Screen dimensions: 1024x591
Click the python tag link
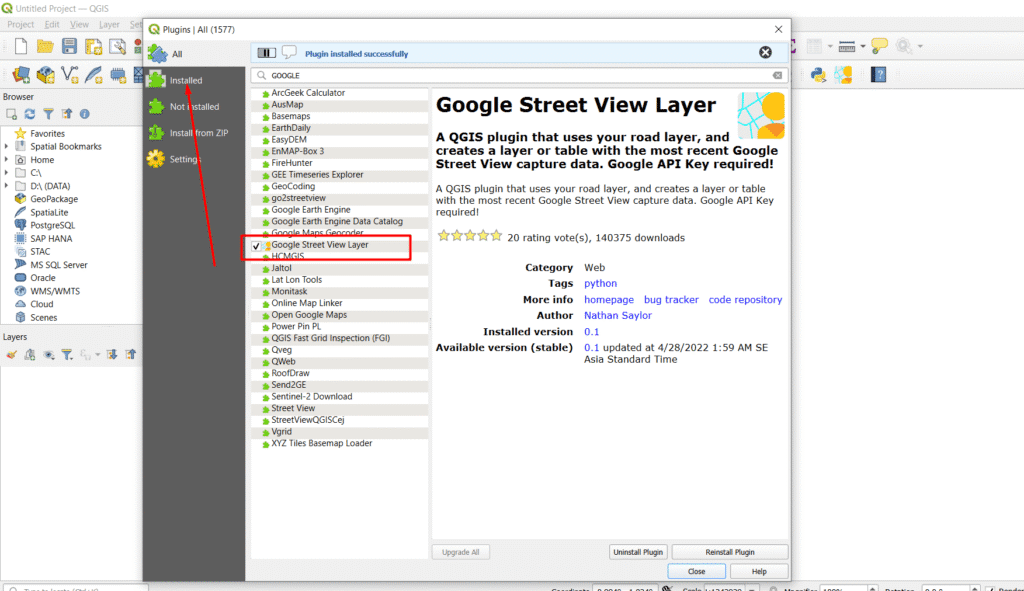tap(600, 283)
